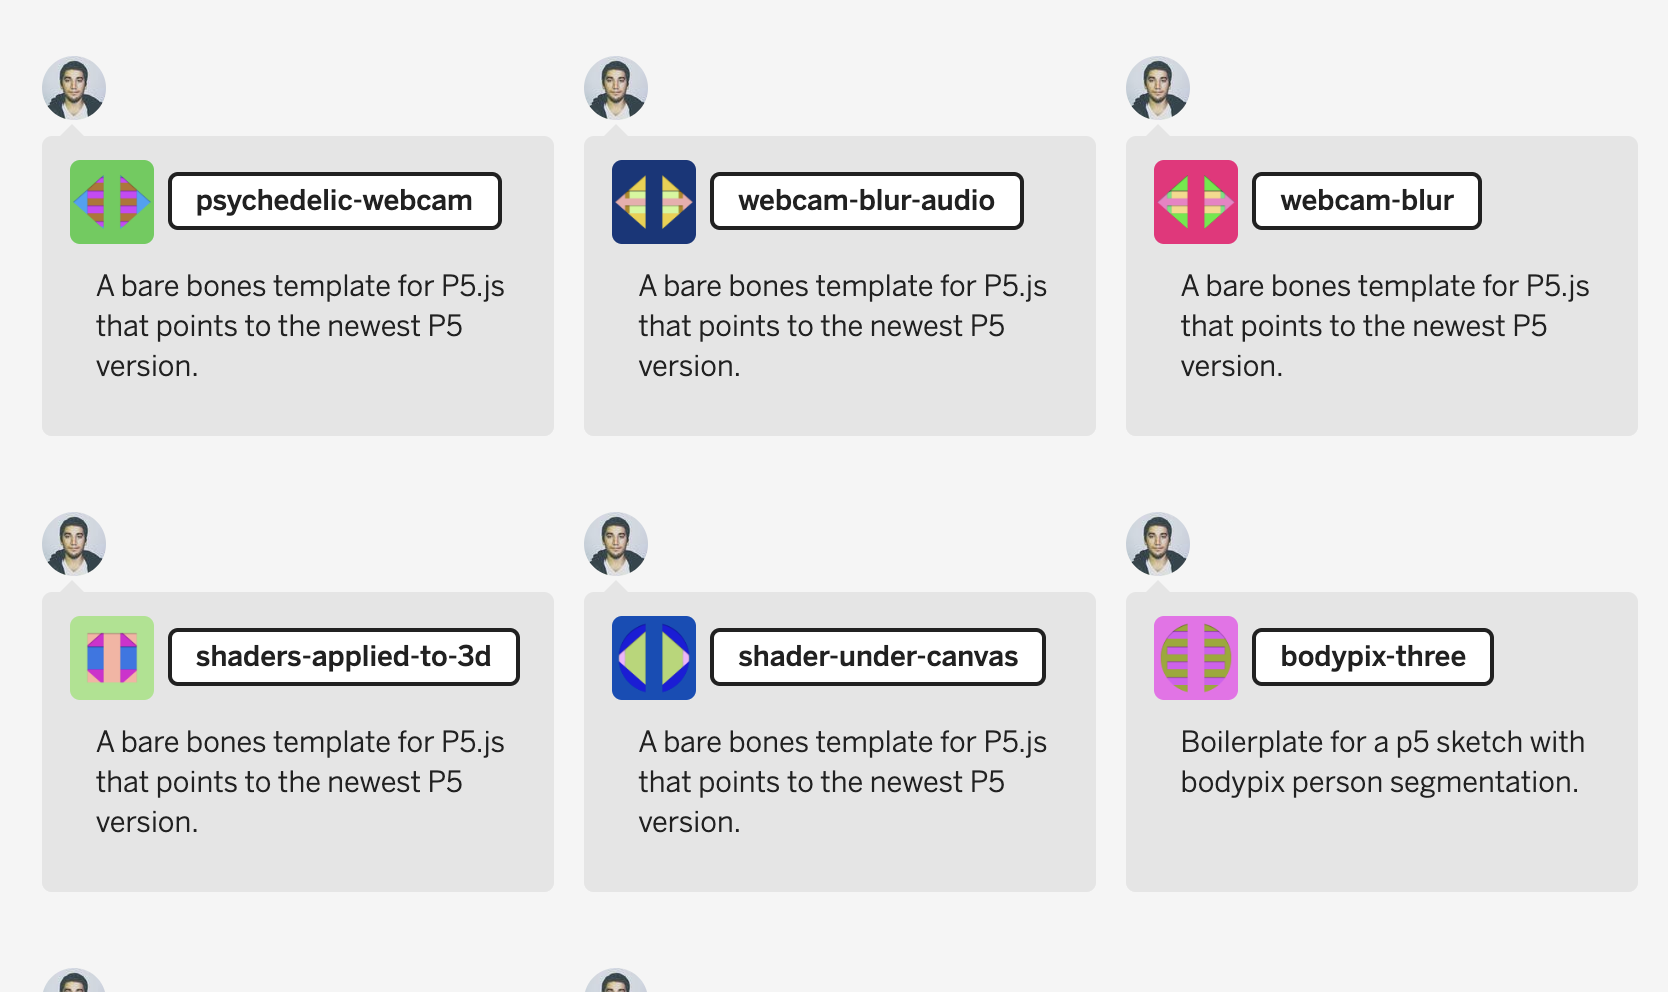Screen dimensions: 1668x992
Task: Click the bodypix-three description text
Action: pyautogui.click(x=1382, y=762)
